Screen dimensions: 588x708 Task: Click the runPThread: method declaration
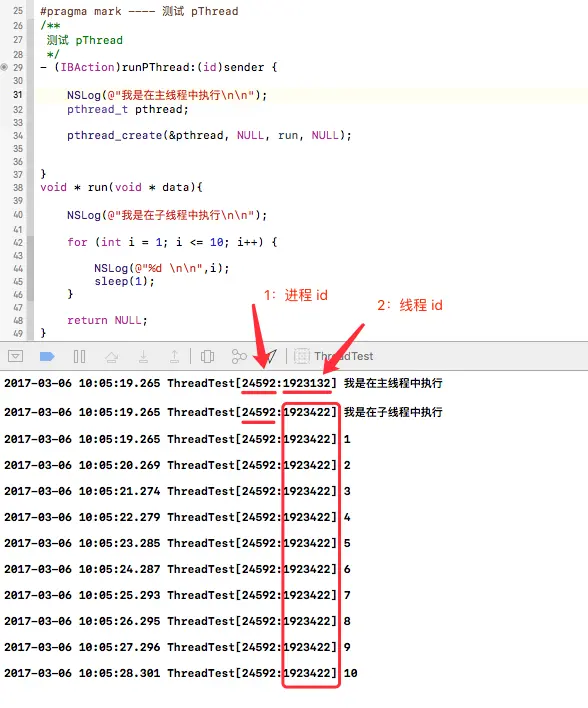159,67
